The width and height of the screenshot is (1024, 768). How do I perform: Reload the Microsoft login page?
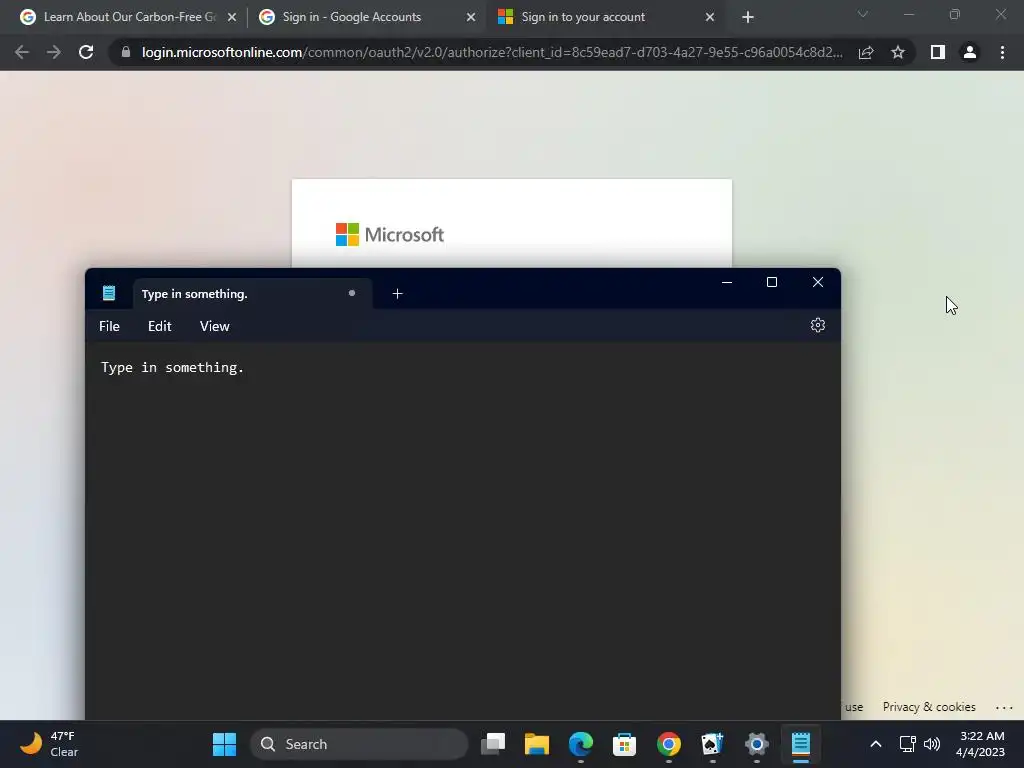click(86, 52)
